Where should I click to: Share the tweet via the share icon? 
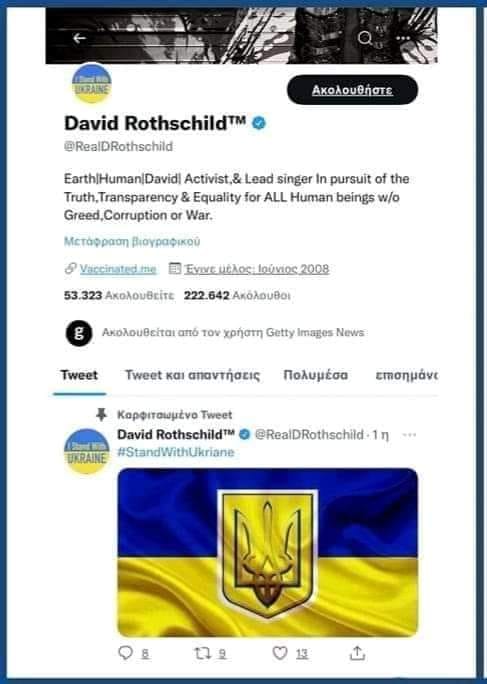click(x=357, y=653)
